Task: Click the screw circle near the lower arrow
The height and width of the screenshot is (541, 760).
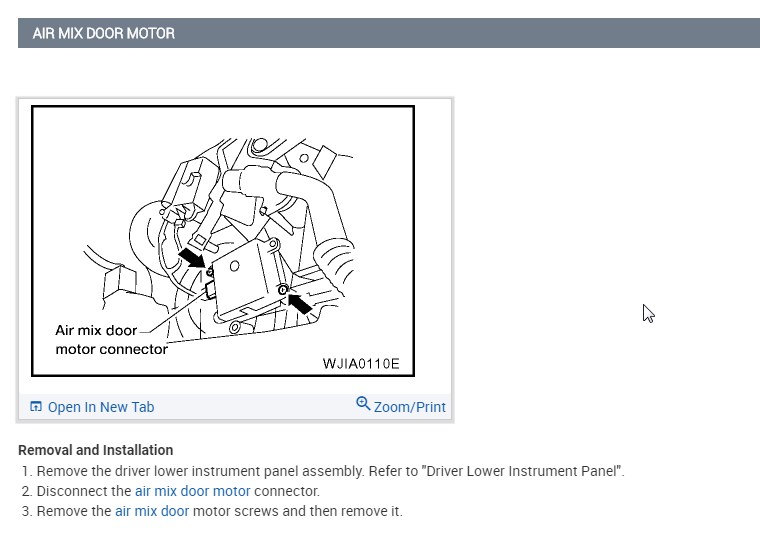Action: 283,290
